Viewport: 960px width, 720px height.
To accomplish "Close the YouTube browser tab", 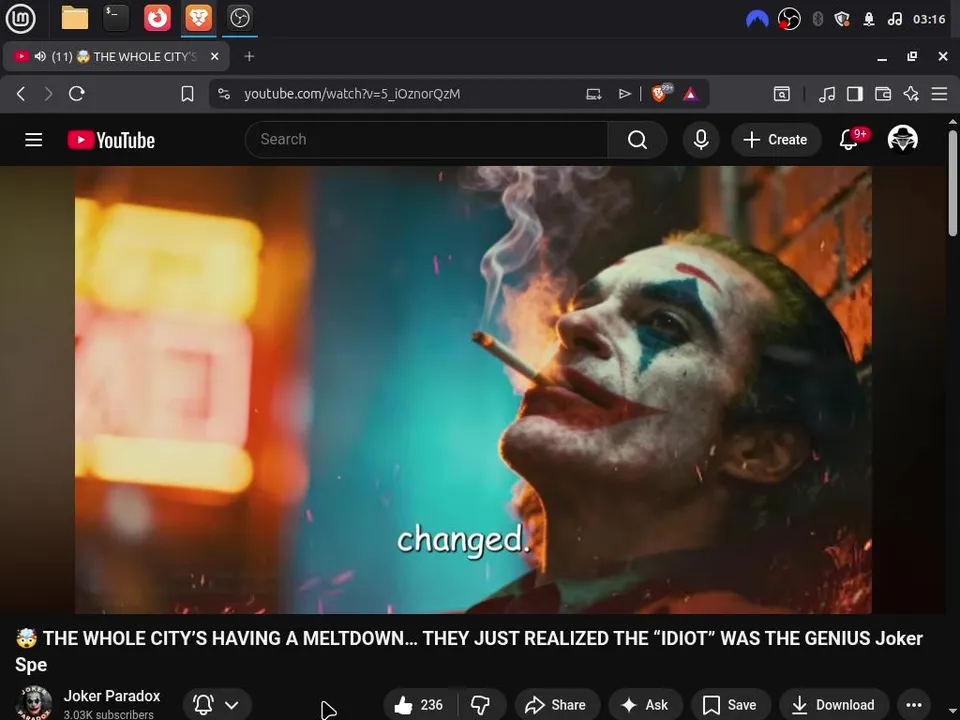I will coord(214,56).
